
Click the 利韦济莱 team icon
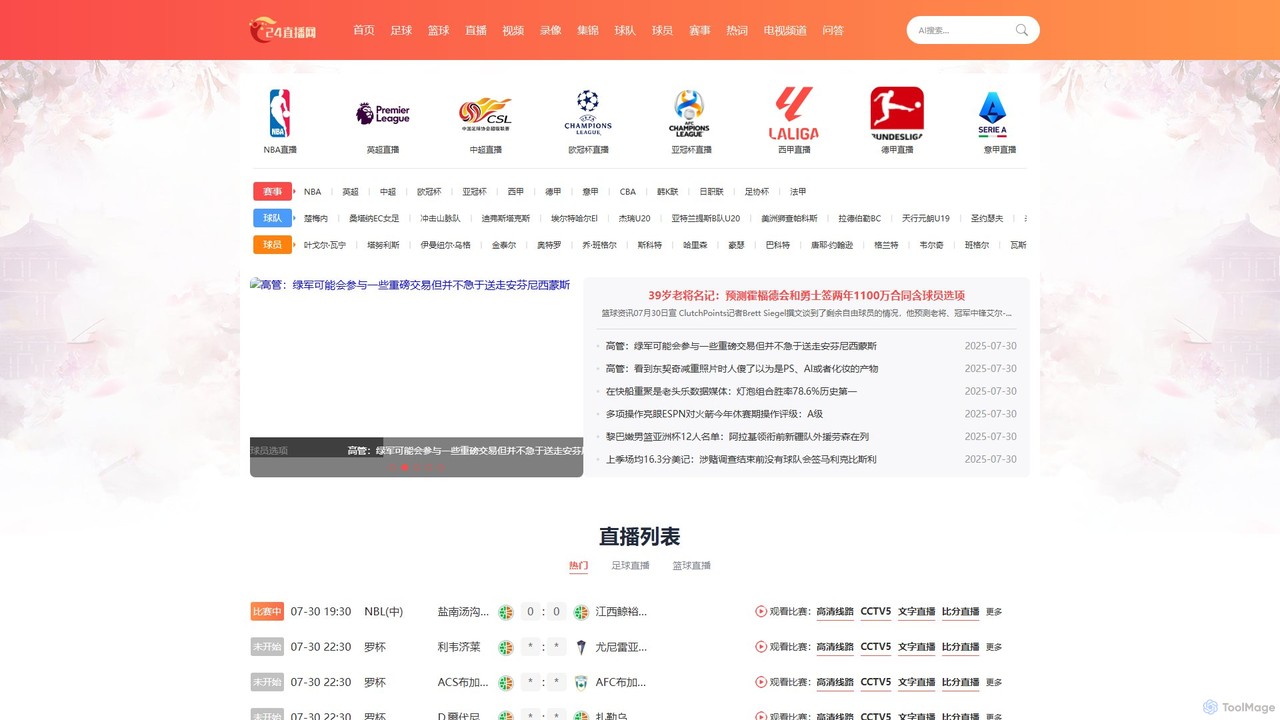(506, 647)
